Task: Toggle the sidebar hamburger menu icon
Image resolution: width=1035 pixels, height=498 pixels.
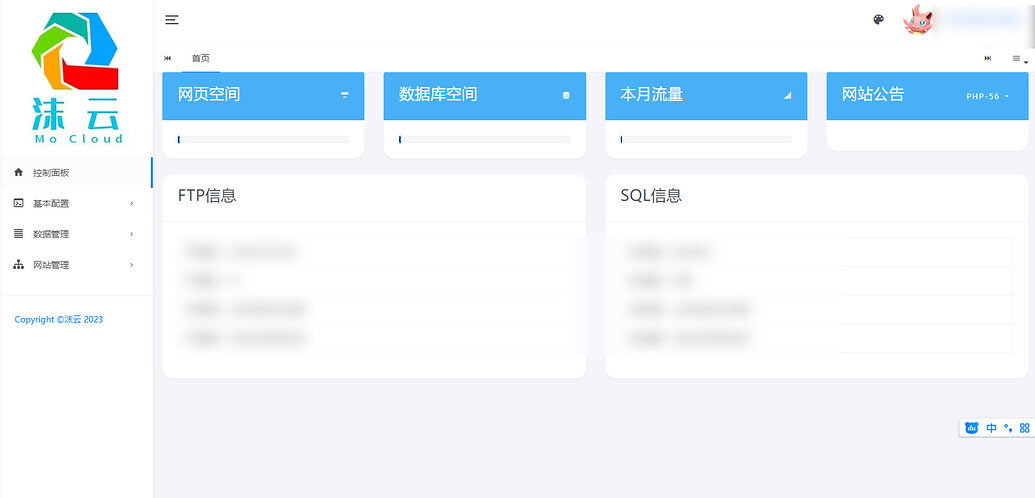Action: pos(172,20)
